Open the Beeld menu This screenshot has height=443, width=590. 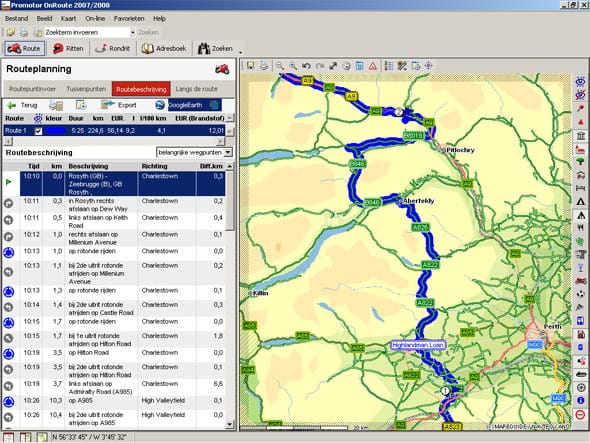pos(44,18)
